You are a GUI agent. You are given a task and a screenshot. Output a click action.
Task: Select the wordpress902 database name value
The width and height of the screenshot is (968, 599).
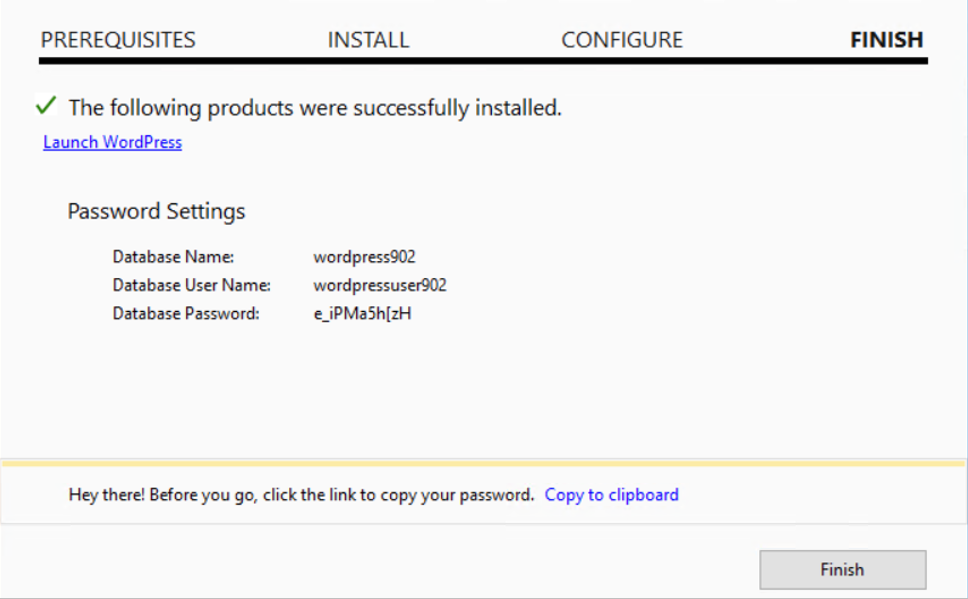pos(364,257)
